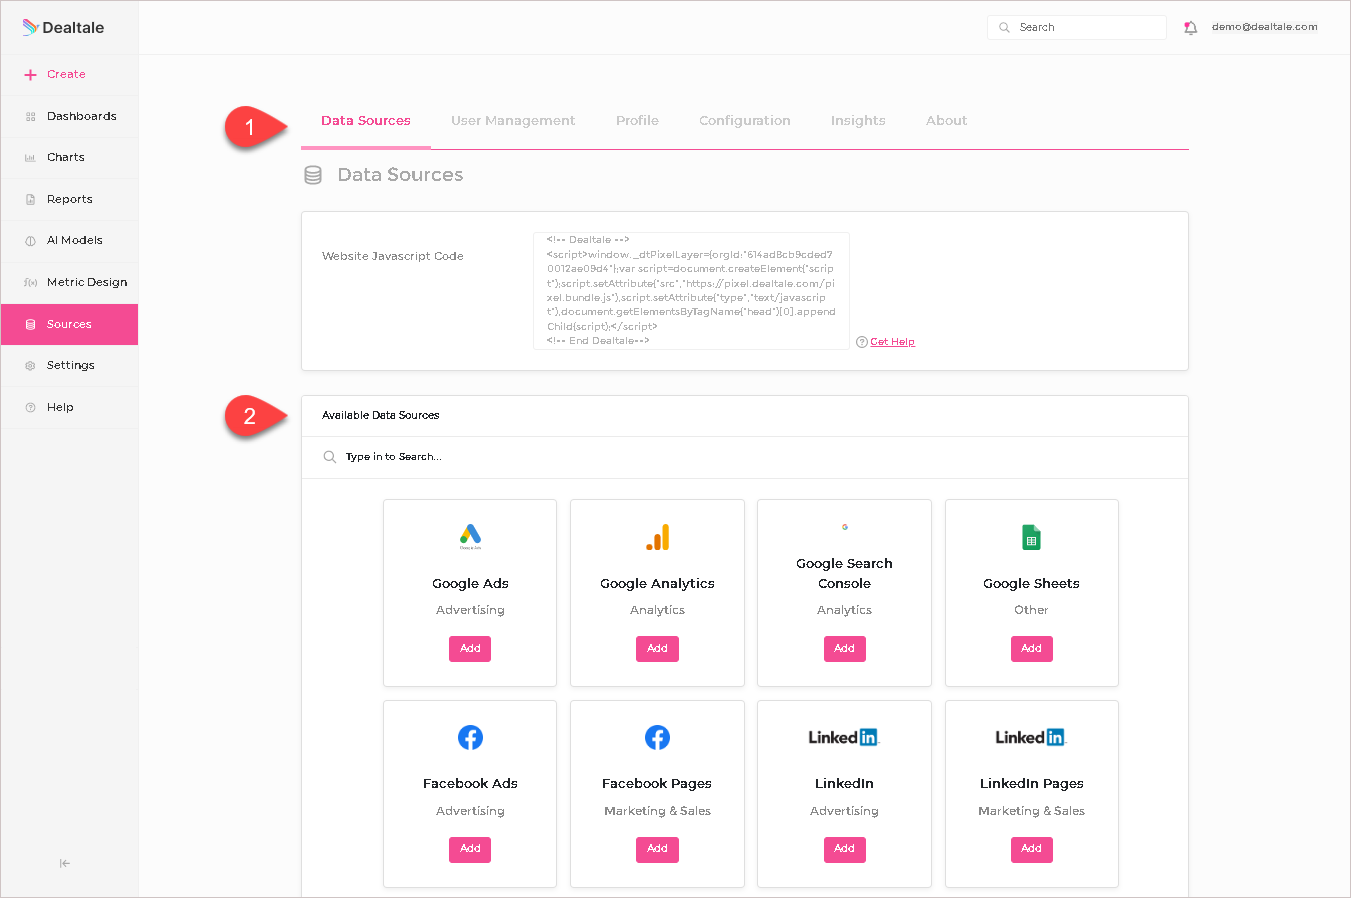Image resolution: width=1351 pixels, height=898 pixels.
Task: Click the LinkedIn Advertising logo
Action: pos(844,737)
